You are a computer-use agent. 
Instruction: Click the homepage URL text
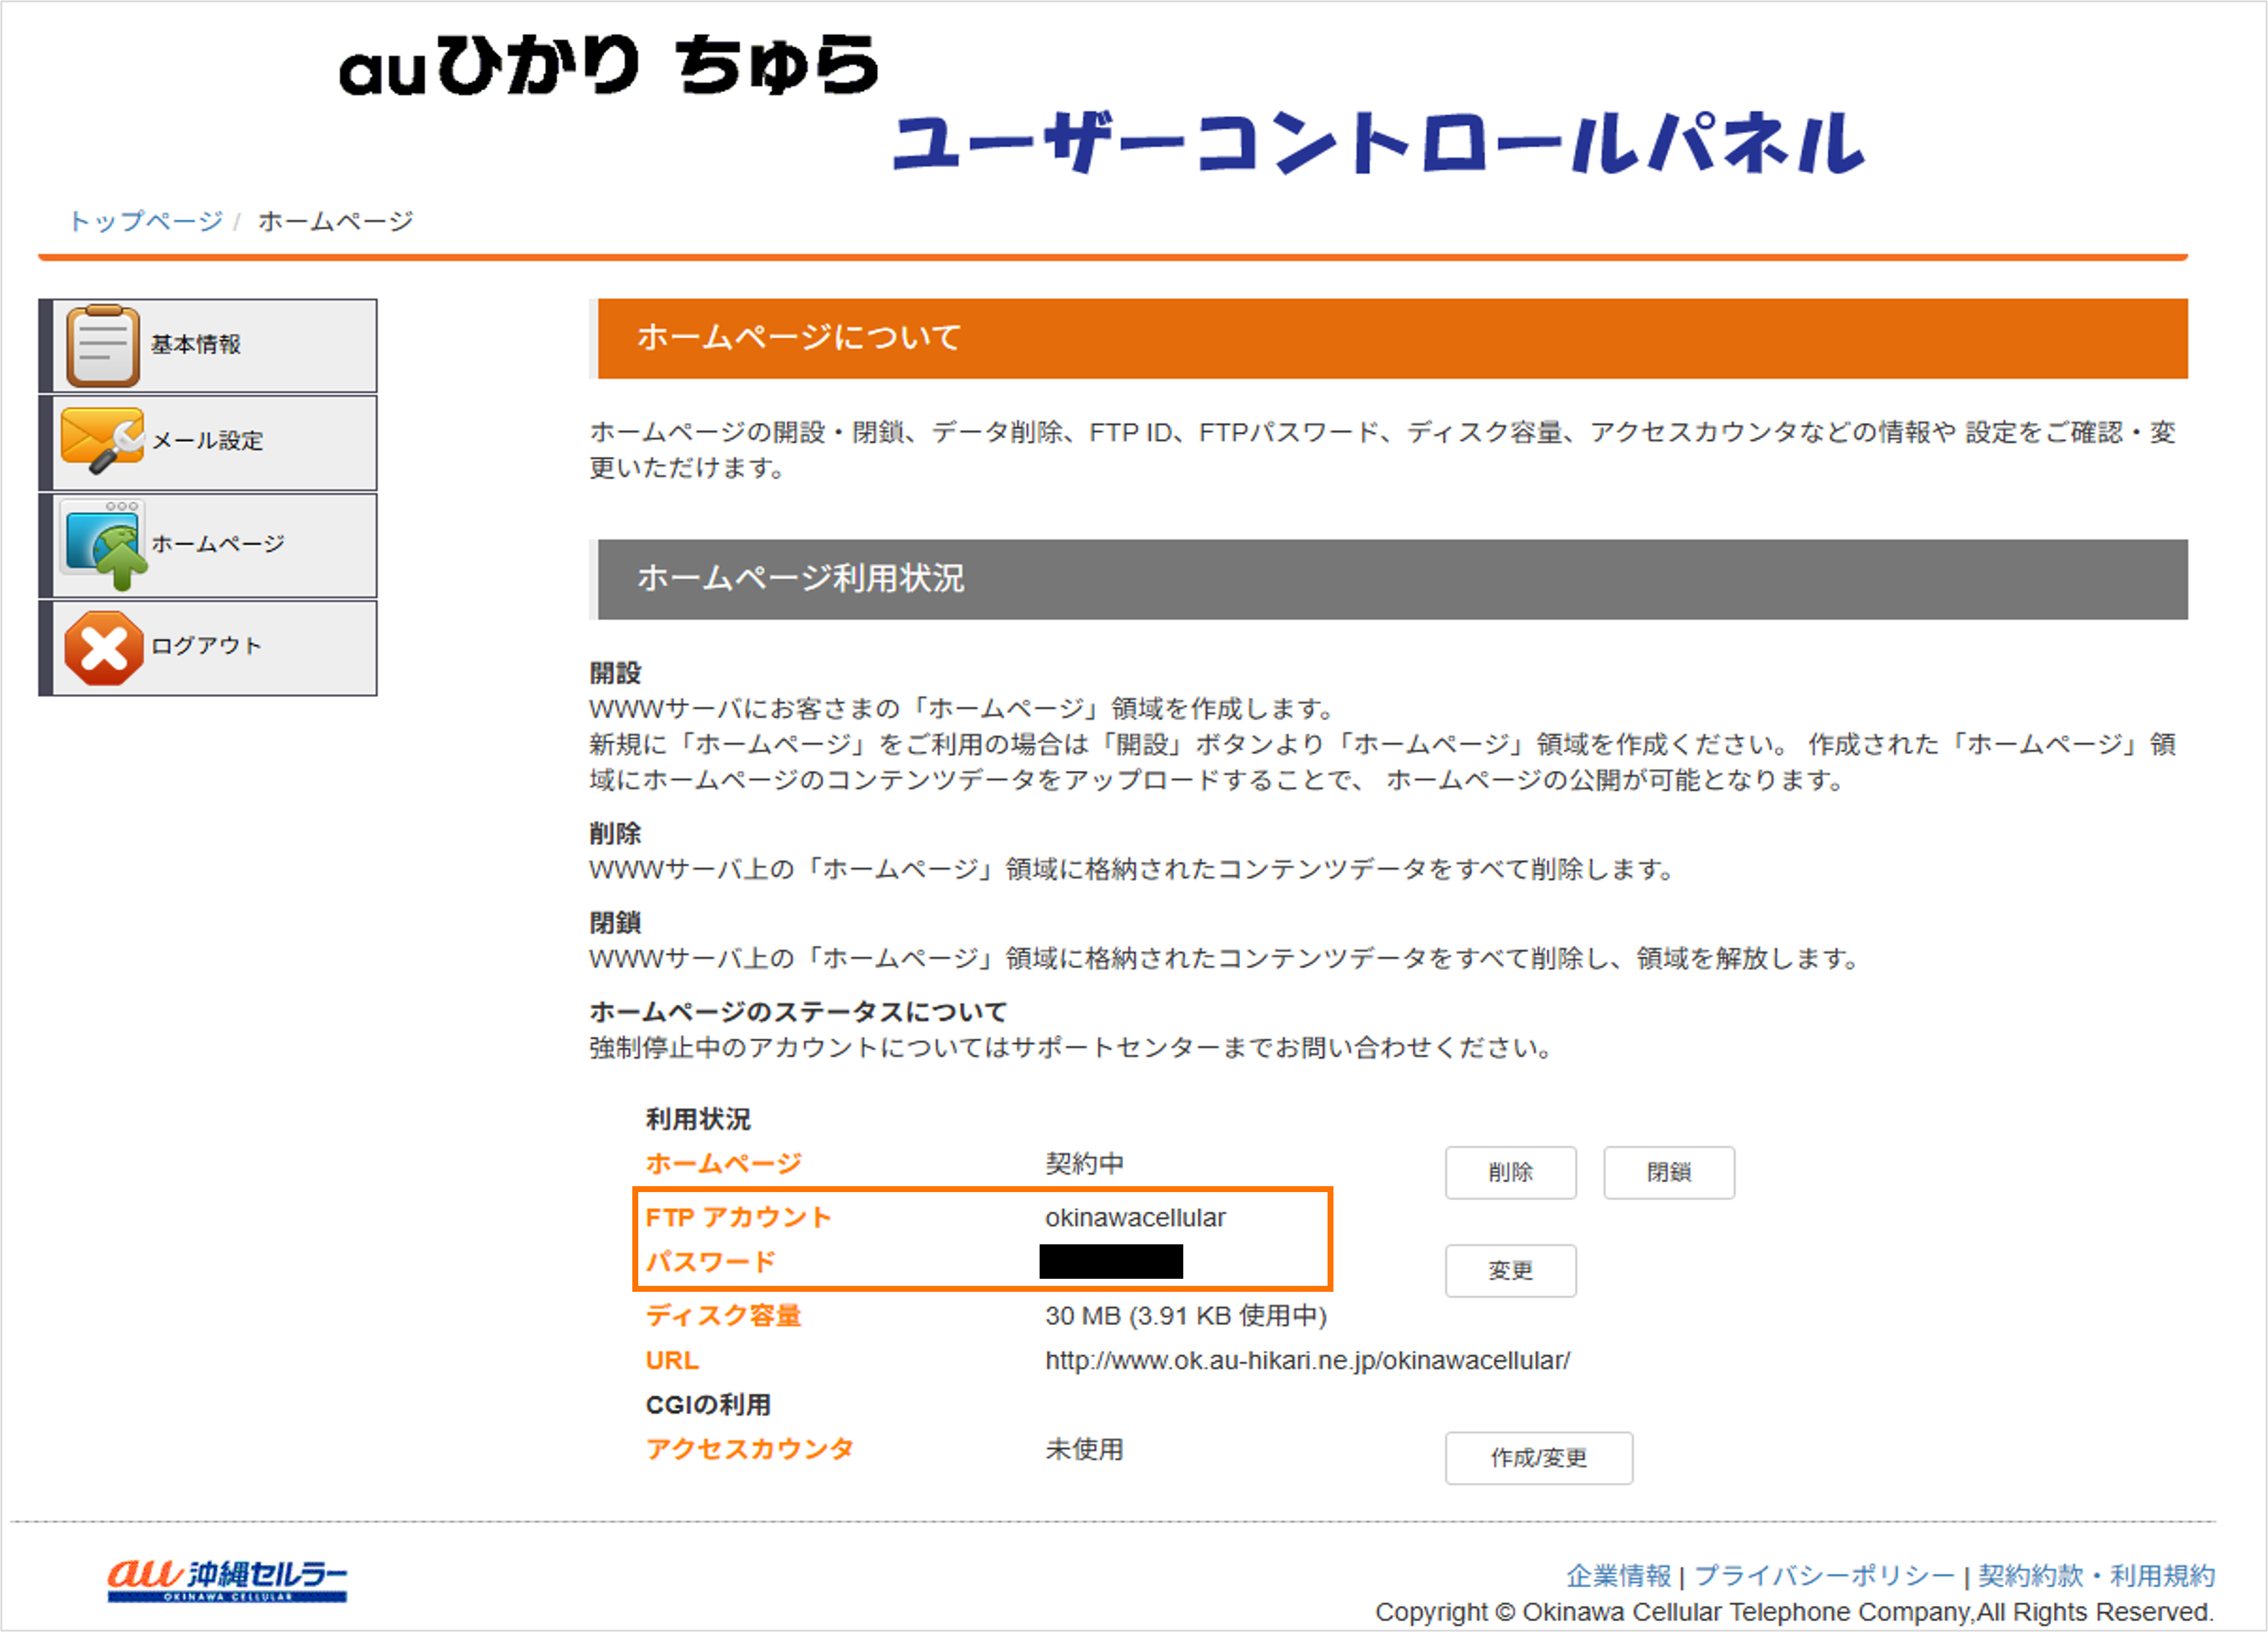[x=1308, y=1361]
